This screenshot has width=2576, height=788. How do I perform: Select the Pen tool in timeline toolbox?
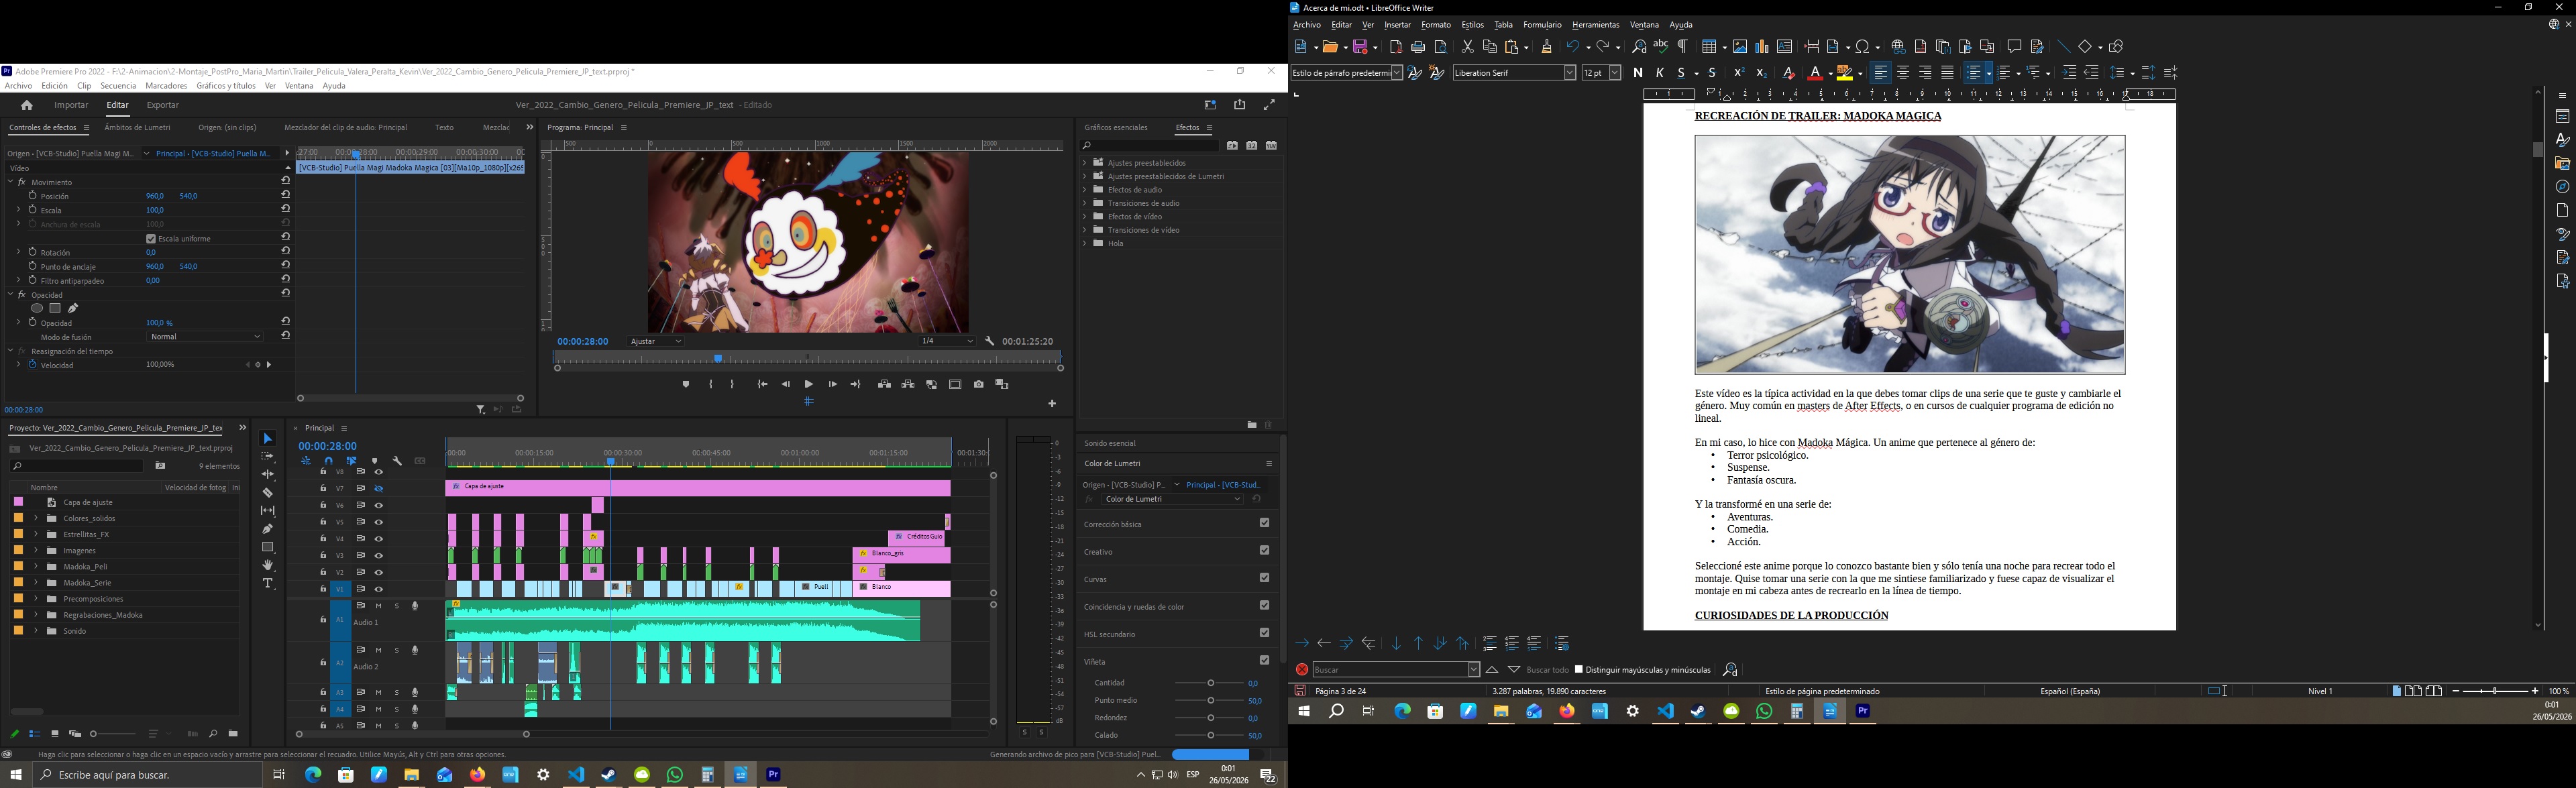(x=268, y=529)
